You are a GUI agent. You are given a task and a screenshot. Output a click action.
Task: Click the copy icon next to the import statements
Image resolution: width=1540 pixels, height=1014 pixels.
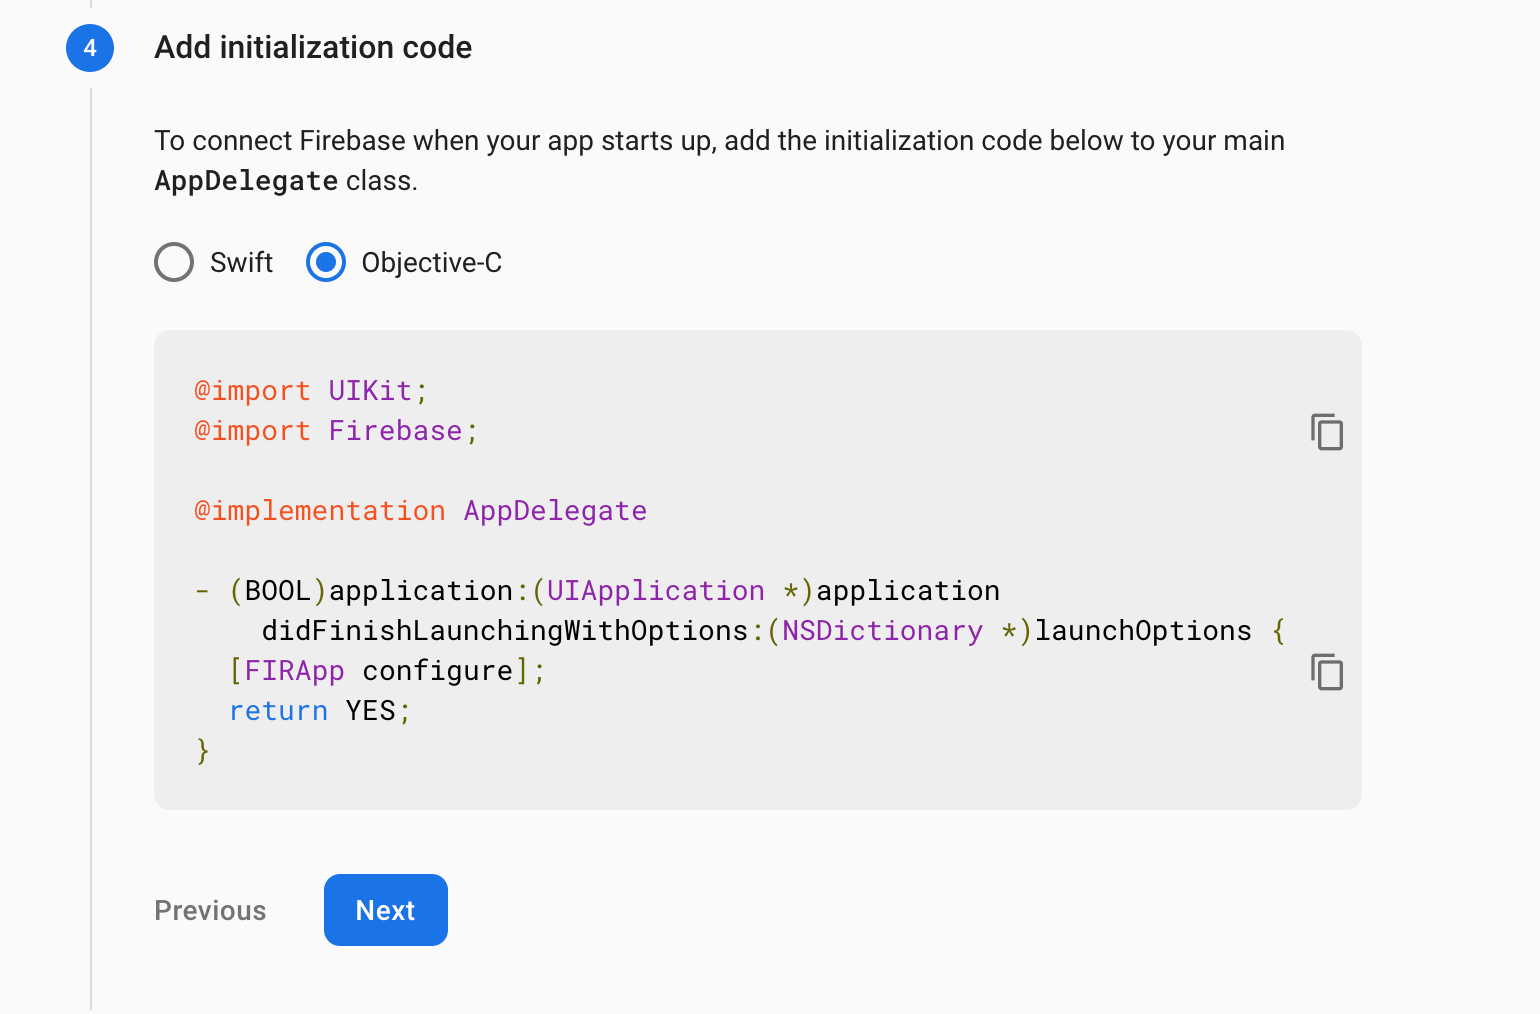coord(1327,432)
